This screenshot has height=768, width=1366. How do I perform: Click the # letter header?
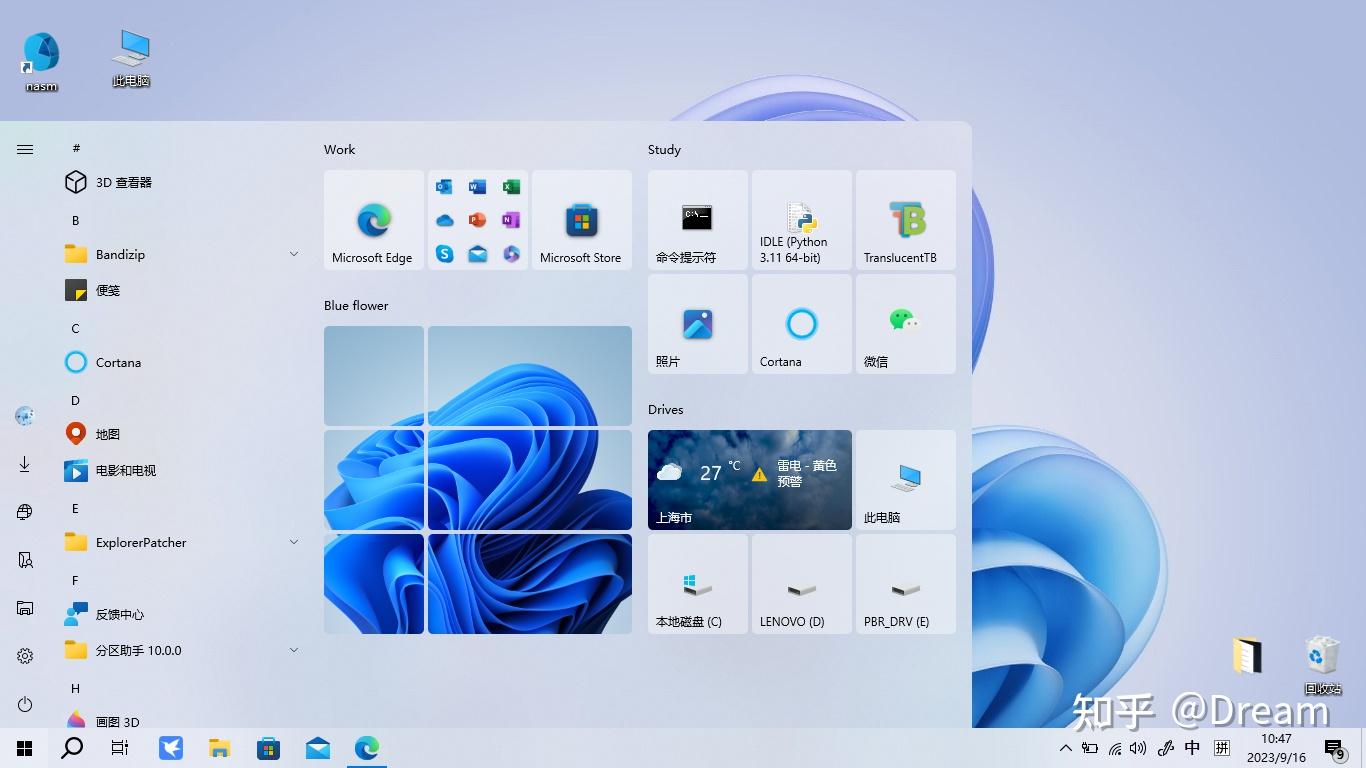[x=76, y=148]
